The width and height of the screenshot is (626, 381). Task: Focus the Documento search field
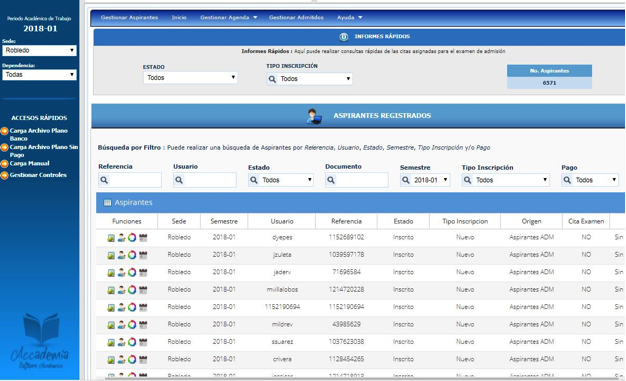pyautogui.click(x=357, y=180)
